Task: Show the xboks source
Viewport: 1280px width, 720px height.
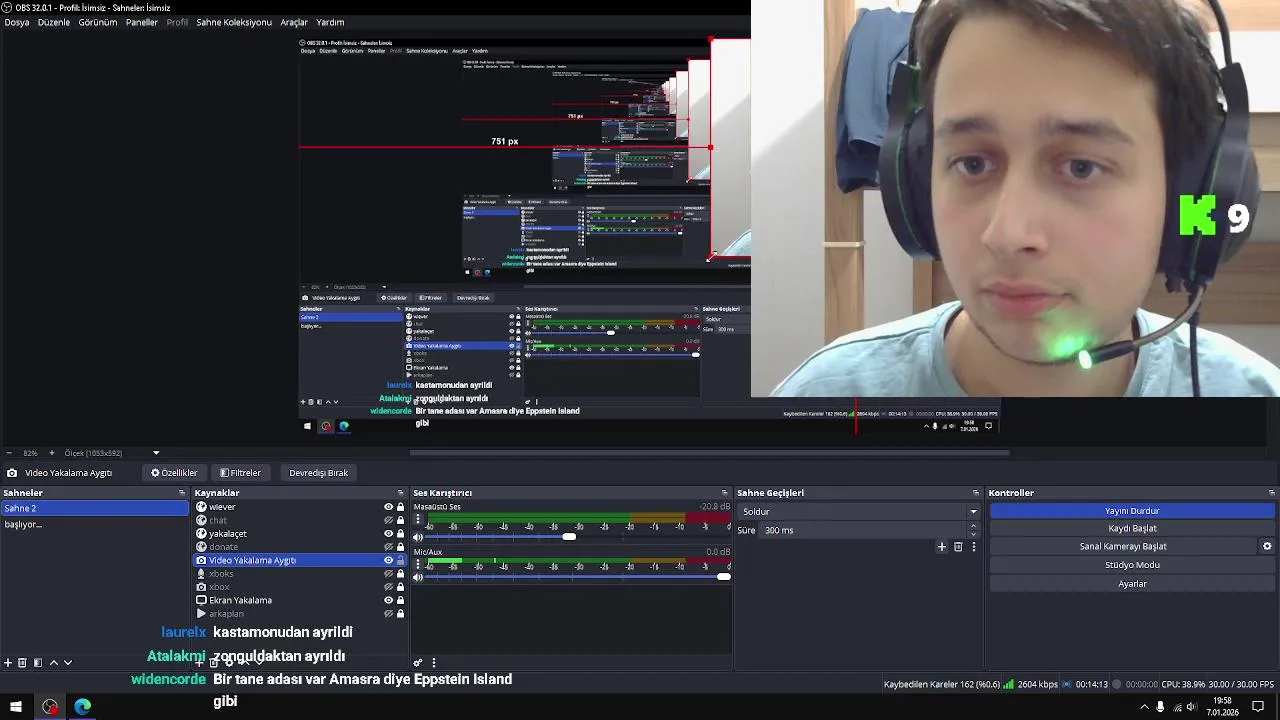Action: 388,574
